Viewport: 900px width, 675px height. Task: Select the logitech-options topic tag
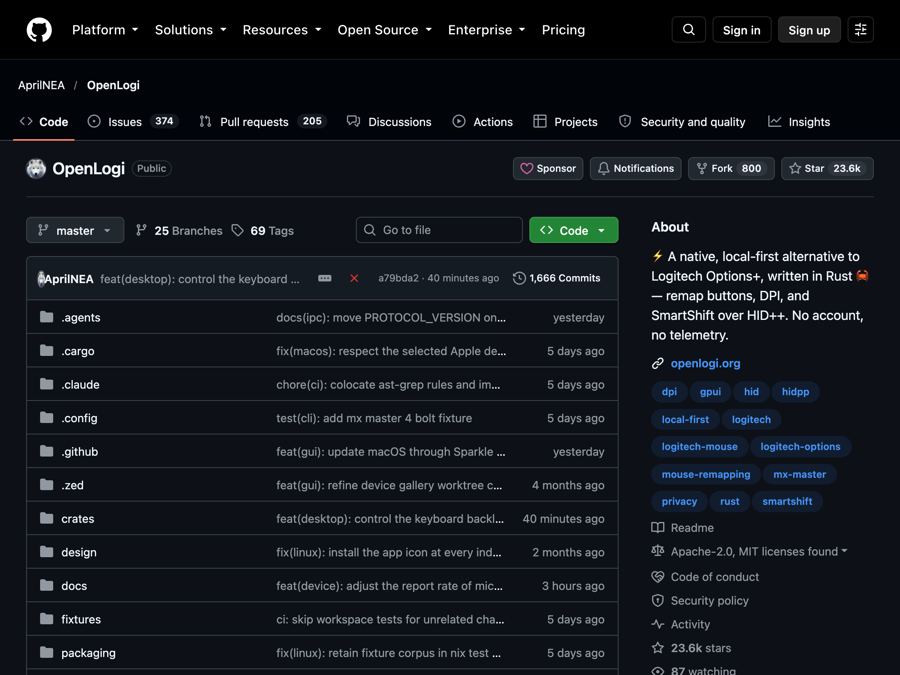pos(800,447)
